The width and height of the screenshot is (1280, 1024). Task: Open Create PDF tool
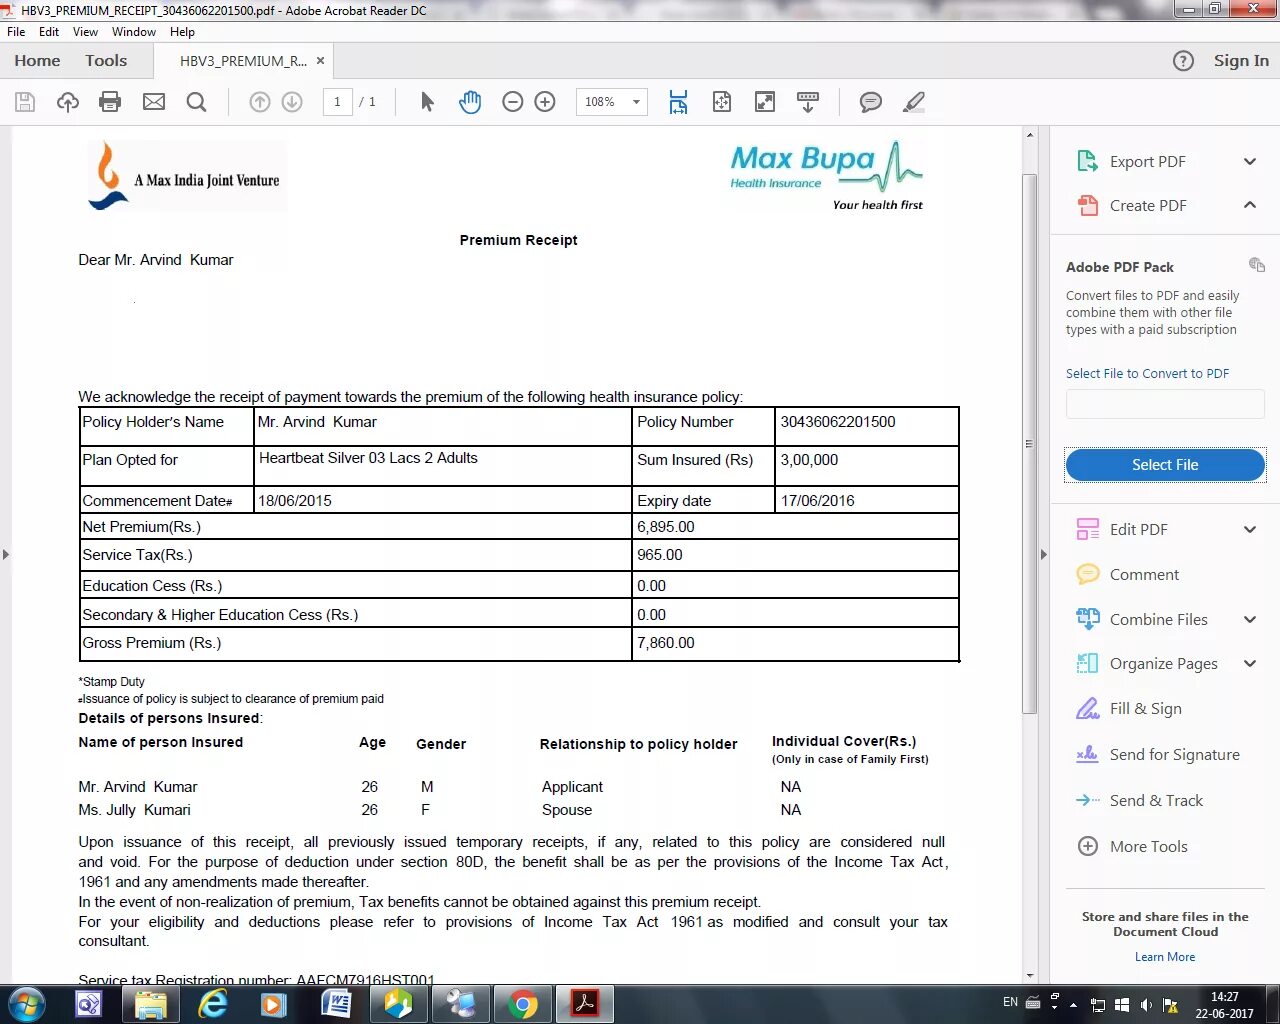tap(1148, 205)
